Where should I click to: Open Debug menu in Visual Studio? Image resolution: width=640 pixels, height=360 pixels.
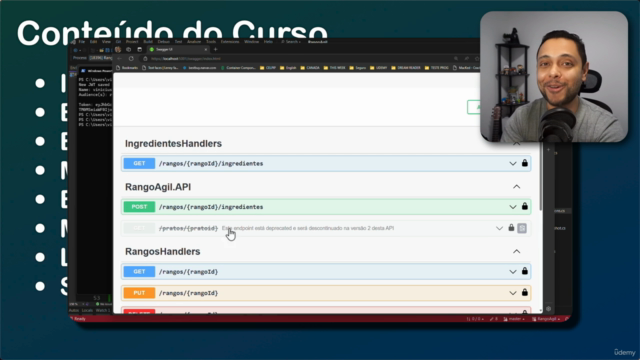(163, 42)
